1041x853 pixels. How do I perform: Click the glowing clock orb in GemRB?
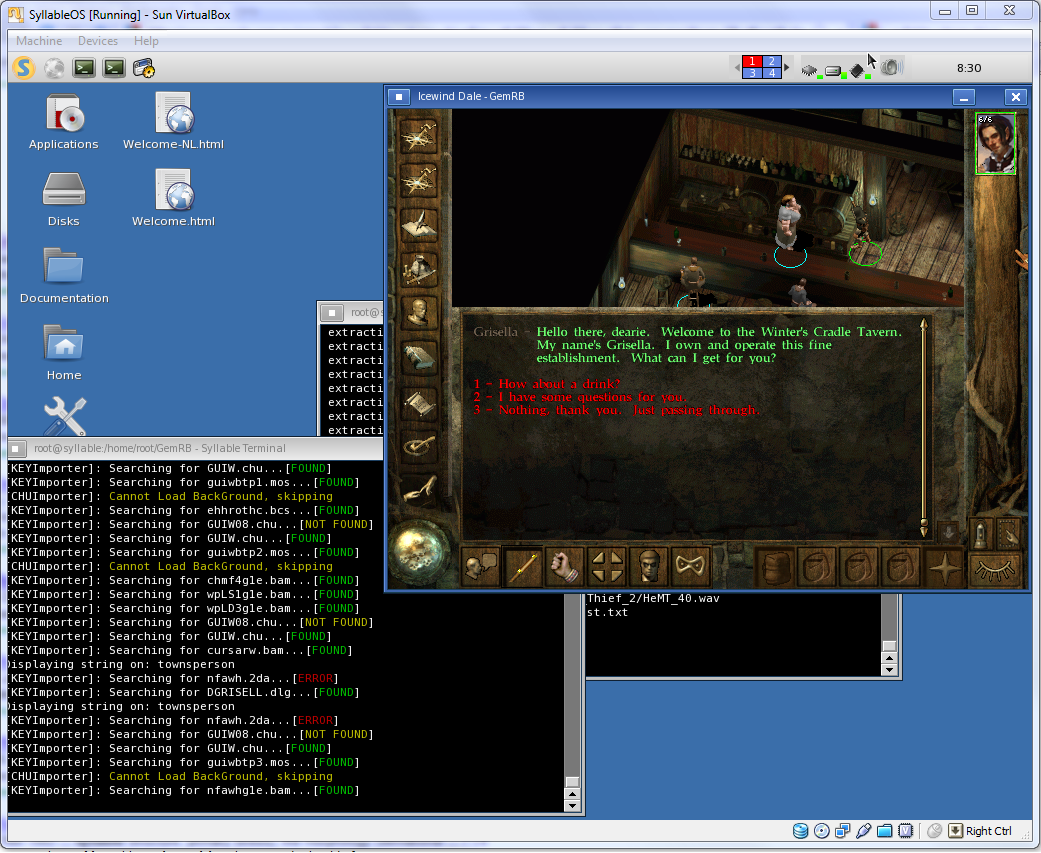[x=420, y=552]
